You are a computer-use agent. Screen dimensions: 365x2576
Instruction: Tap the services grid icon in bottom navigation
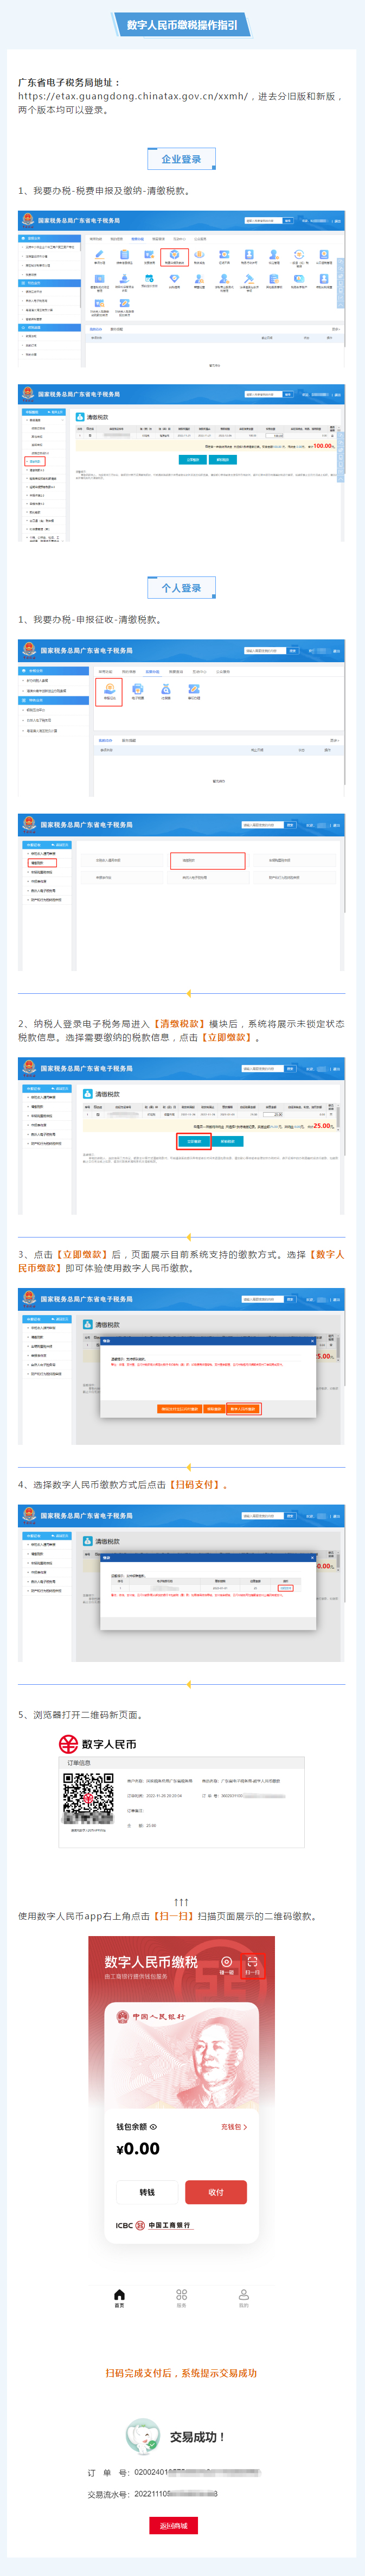181,2297
